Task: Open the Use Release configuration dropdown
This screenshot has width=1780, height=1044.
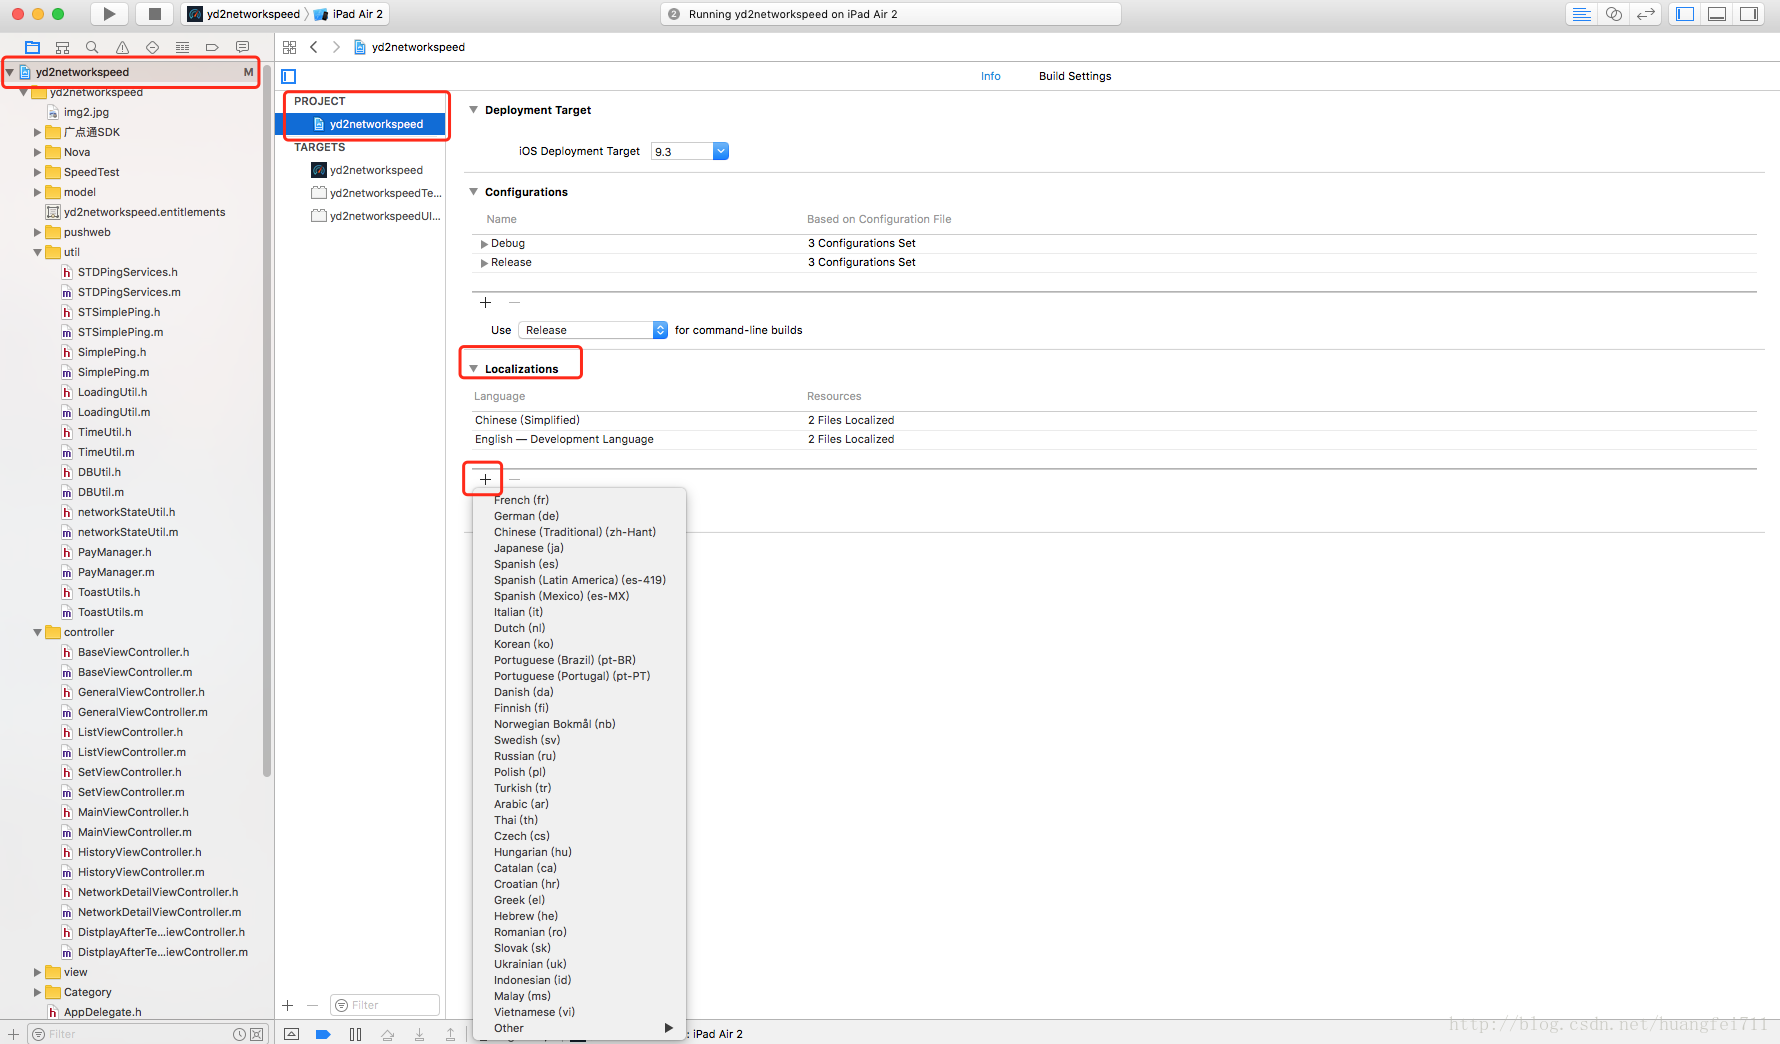Action: click(x=593, y=330)
